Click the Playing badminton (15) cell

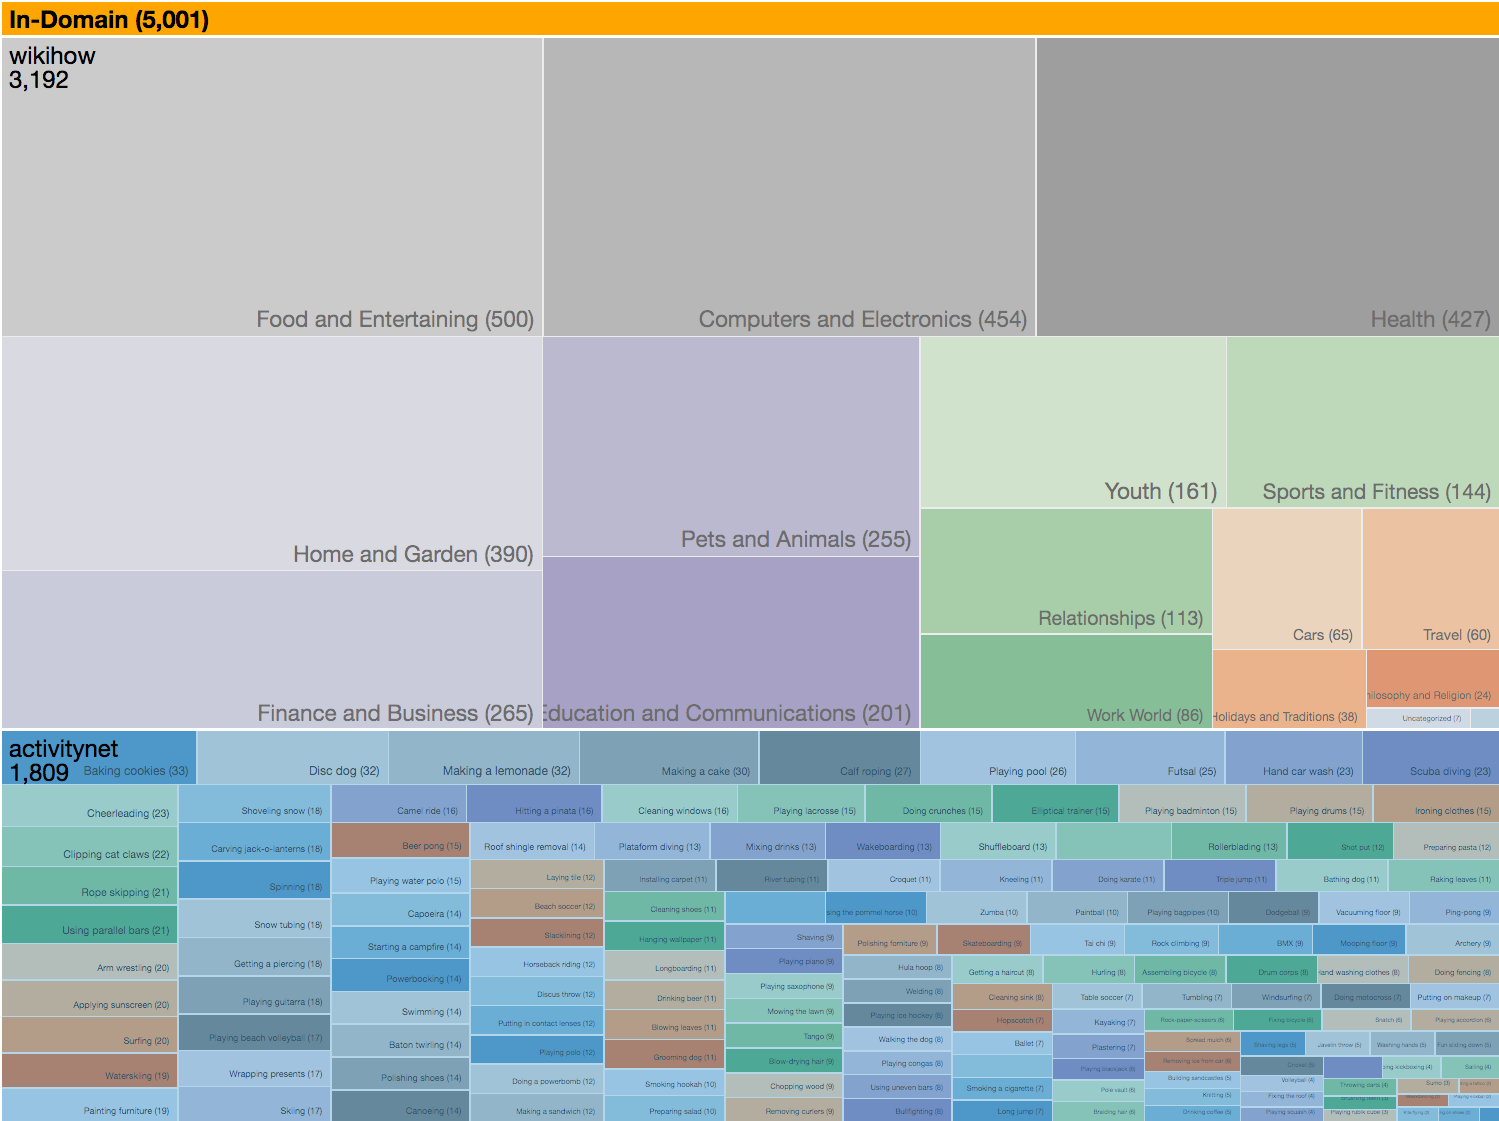pos(1182,804)
